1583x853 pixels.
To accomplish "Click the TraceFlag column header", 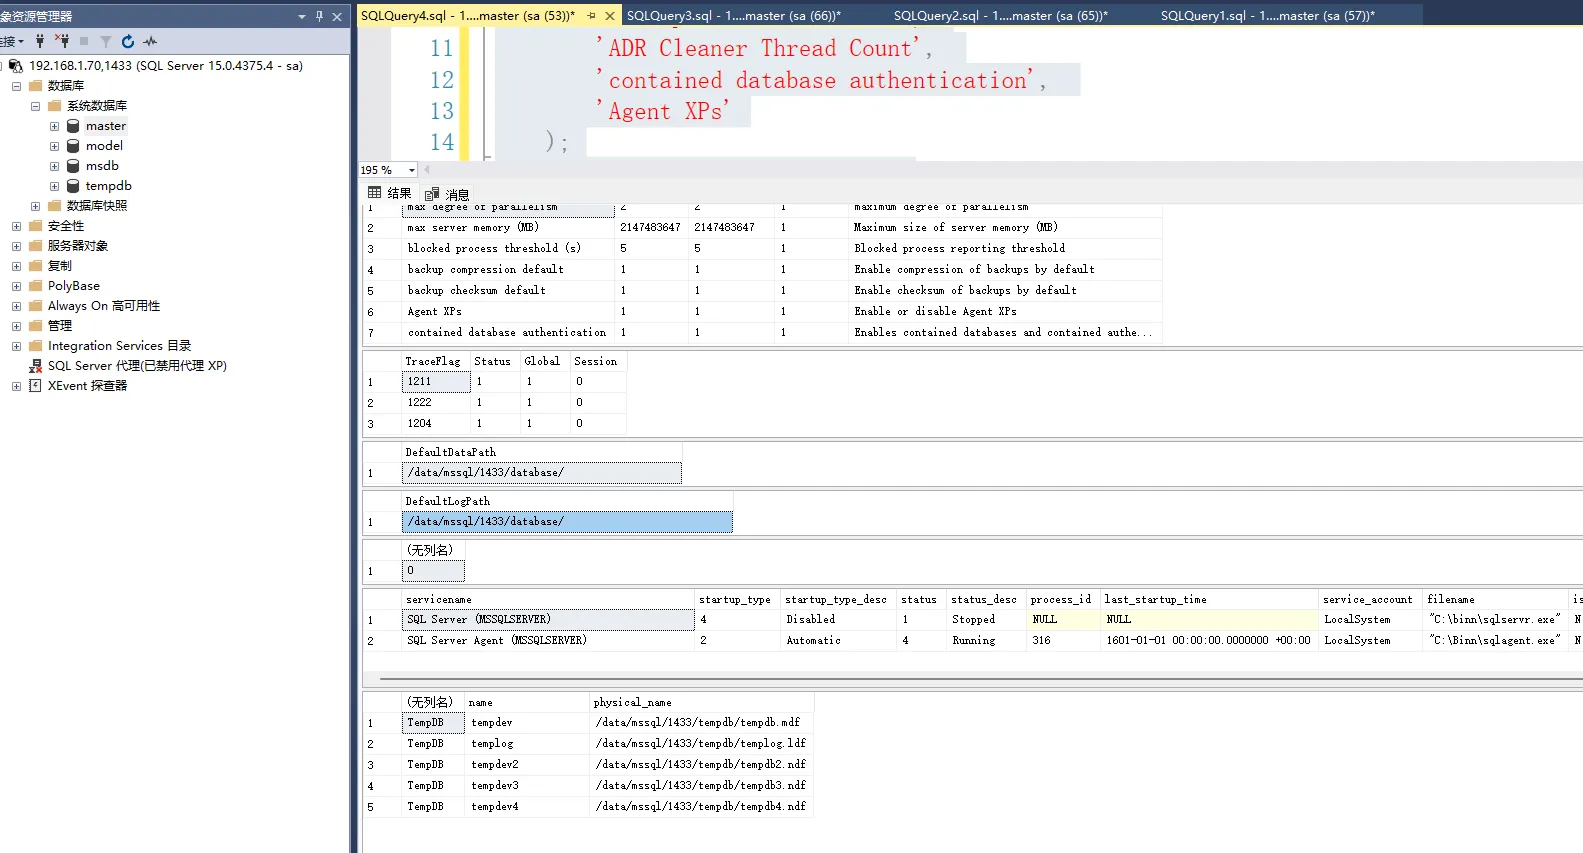I will click(432, 361).
